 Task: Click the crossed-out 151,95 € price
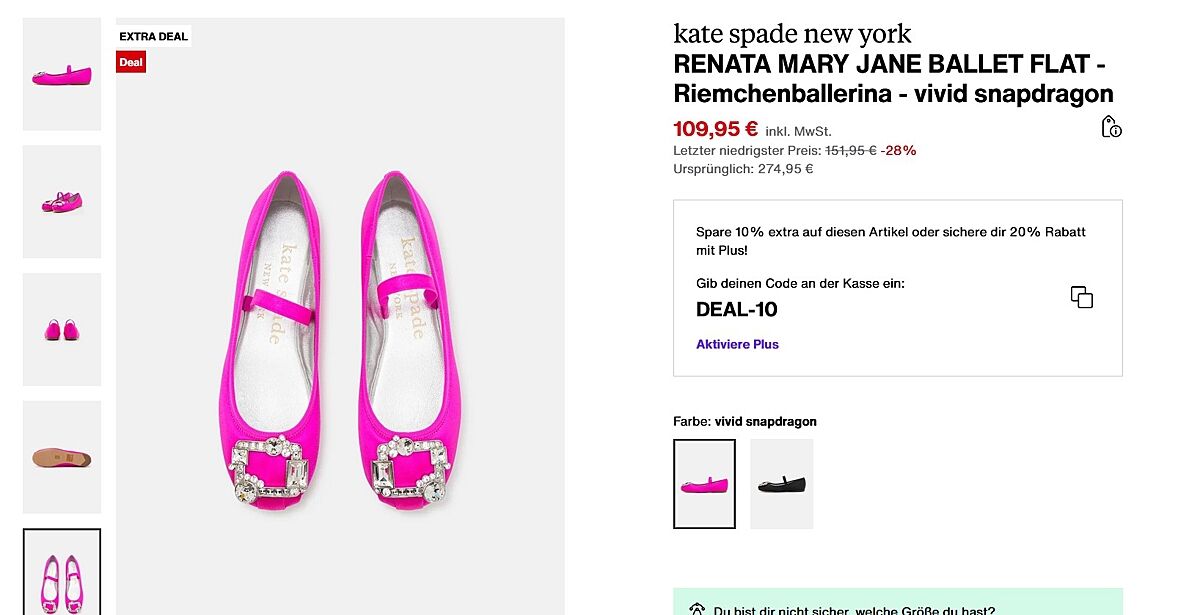coord(850,151)
